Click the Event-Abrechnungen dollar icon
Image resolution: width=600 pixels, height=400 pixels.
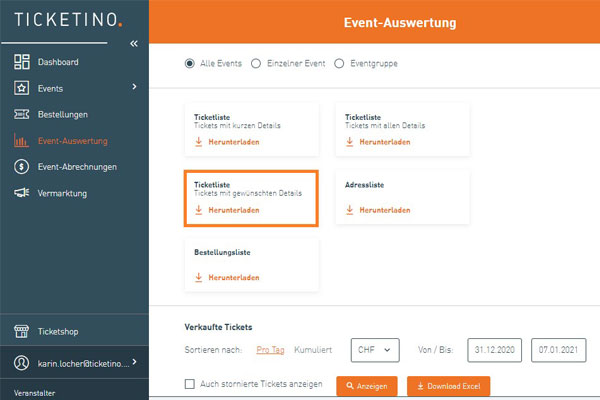click(x=22, y=167)
